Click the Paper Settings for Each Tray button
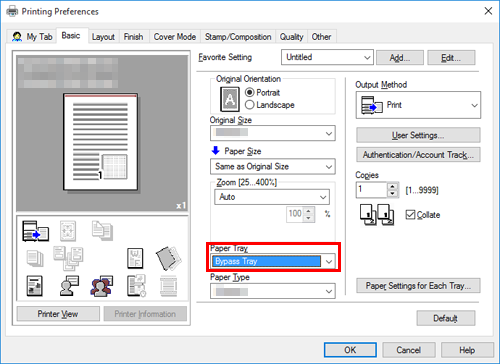 point(418,286)
